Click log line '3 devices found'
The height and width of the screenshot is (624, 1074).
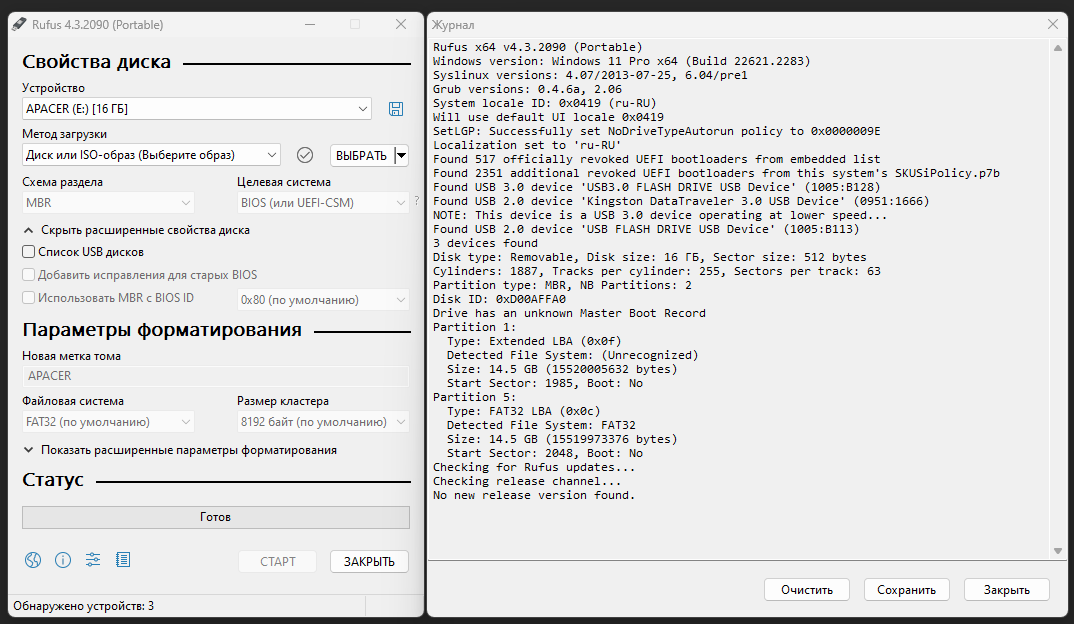point(485,243)
